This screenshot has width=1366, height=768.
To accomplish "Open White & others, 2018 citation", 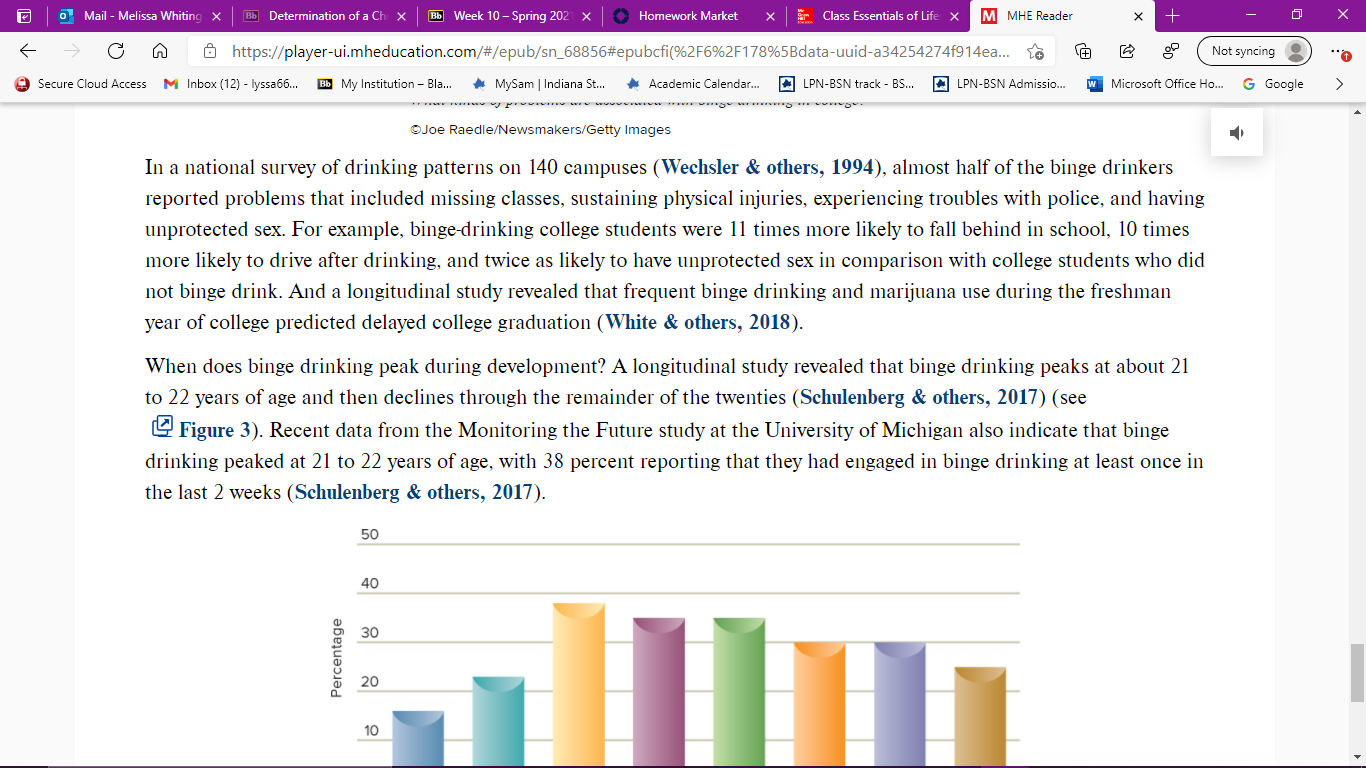I will (698, 322).
